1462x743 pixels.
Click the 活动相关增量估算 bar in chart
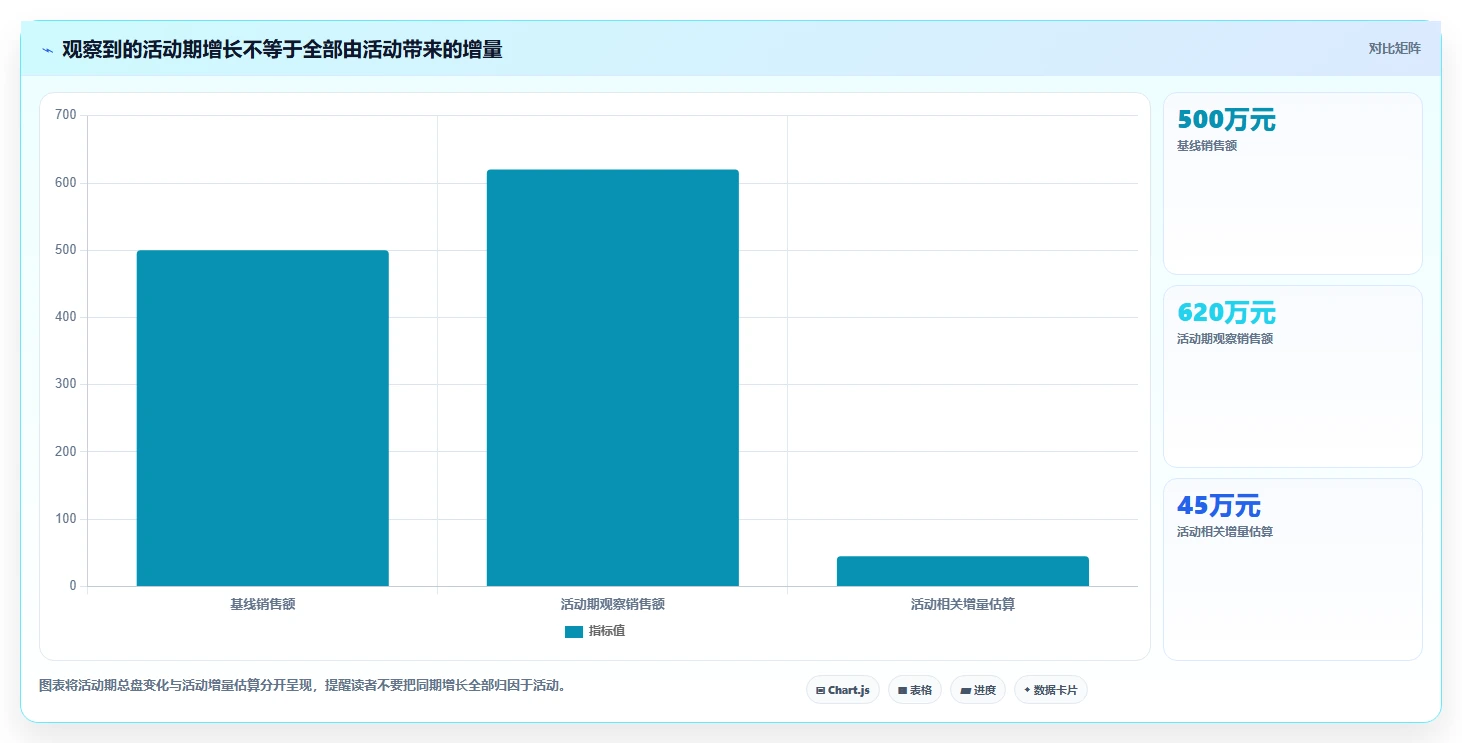click(963, 571)
